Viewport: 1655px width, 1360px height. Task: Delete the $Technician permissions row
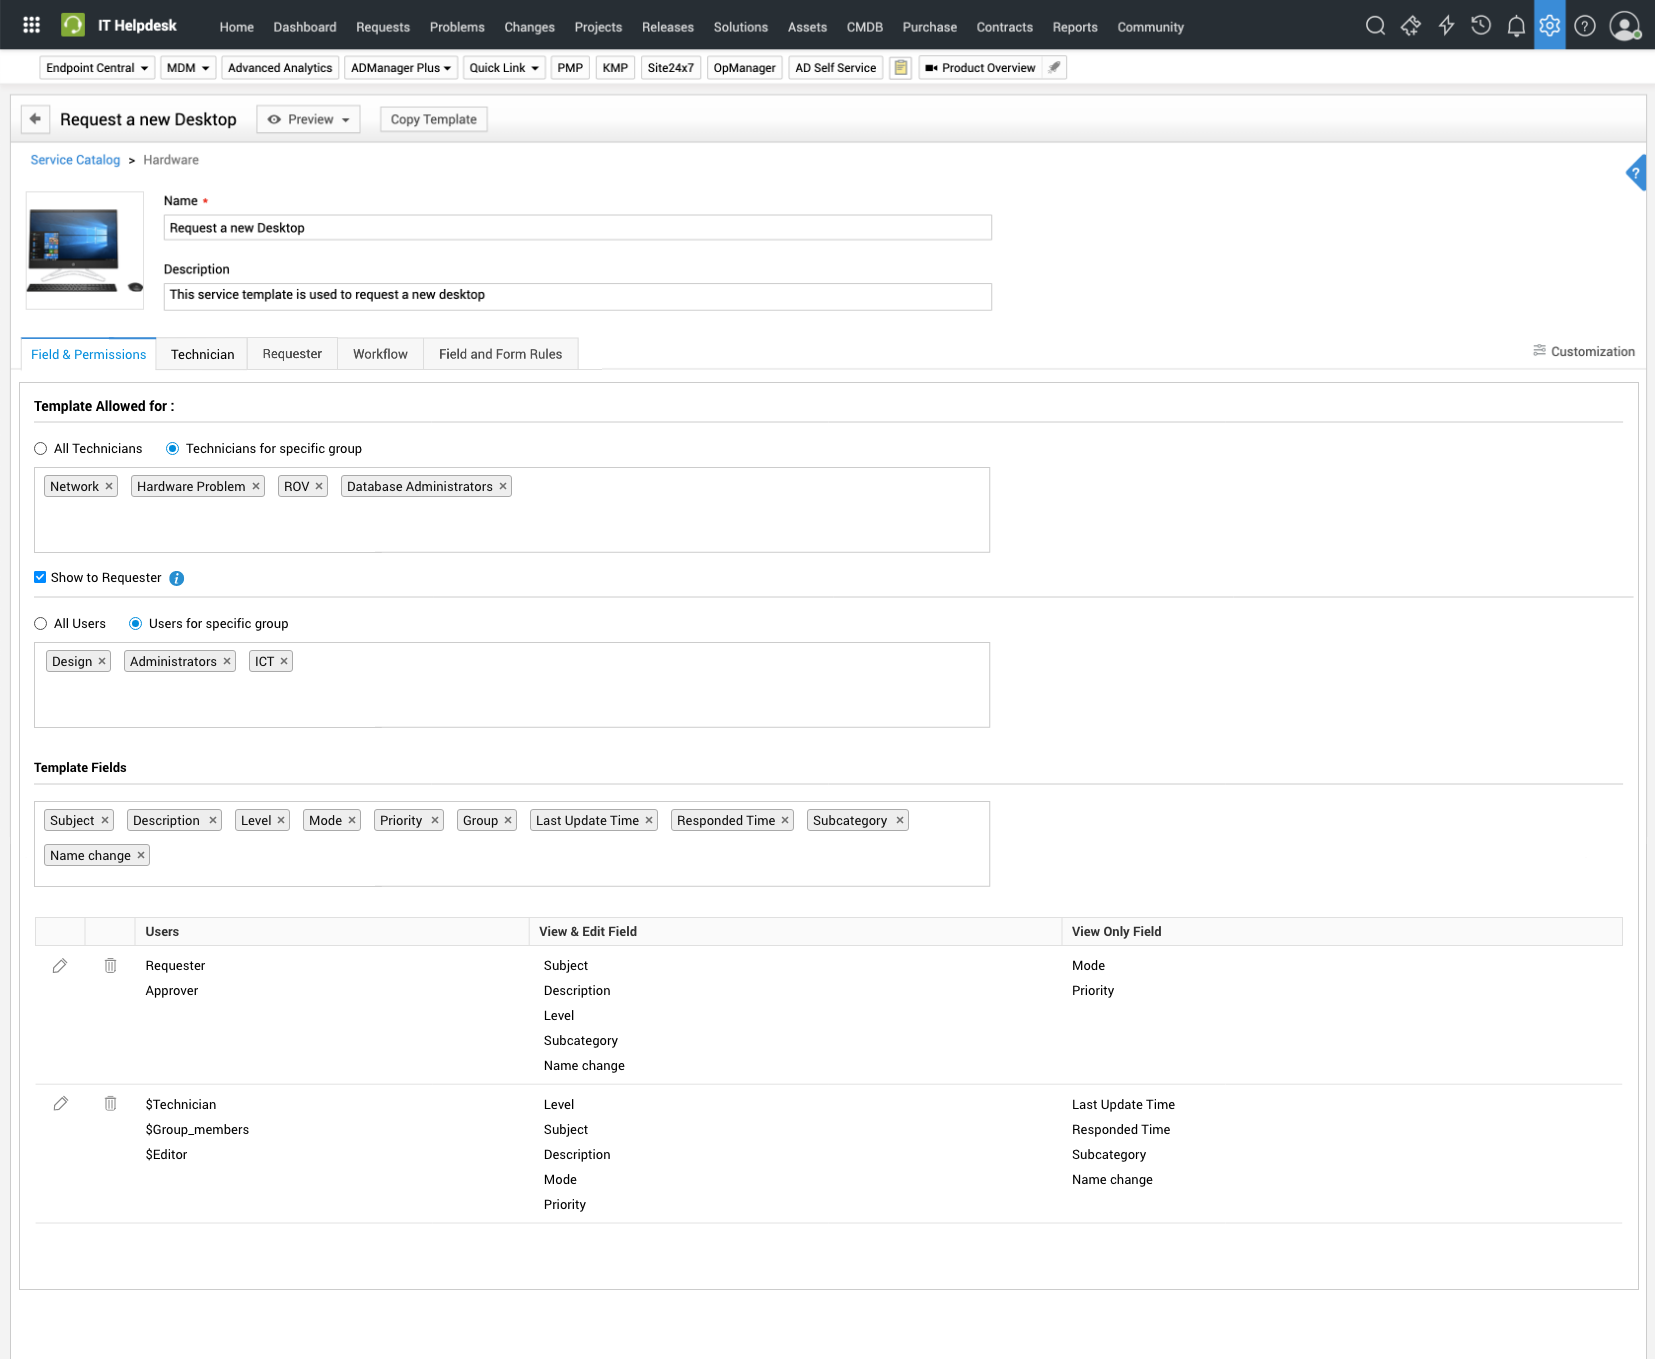111,1104
